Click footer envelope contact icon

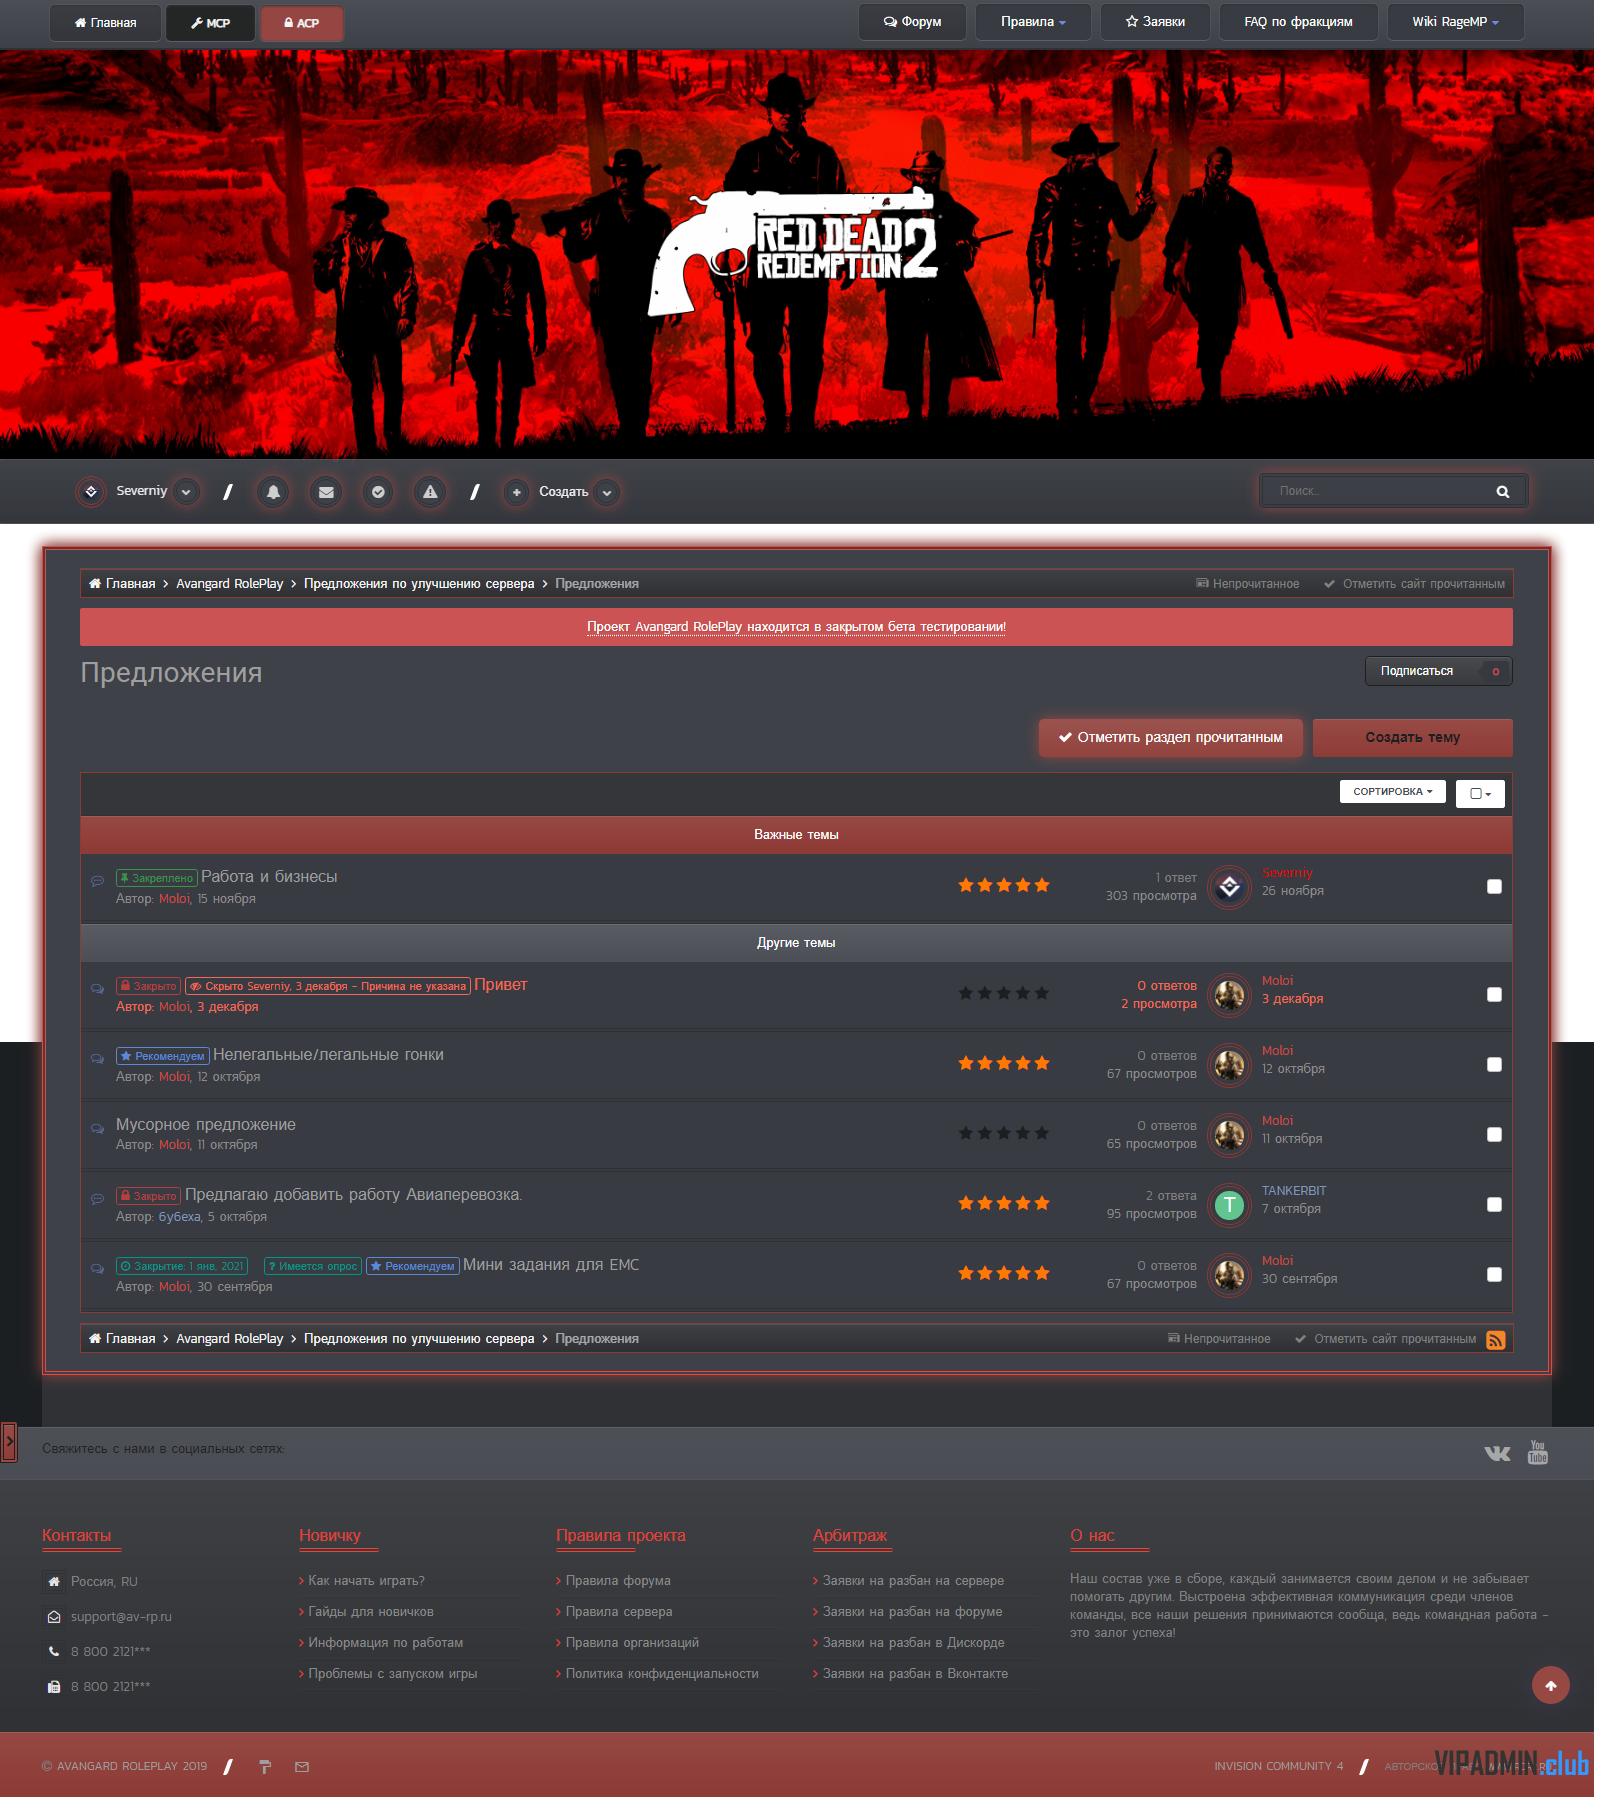coord(302,1767)
